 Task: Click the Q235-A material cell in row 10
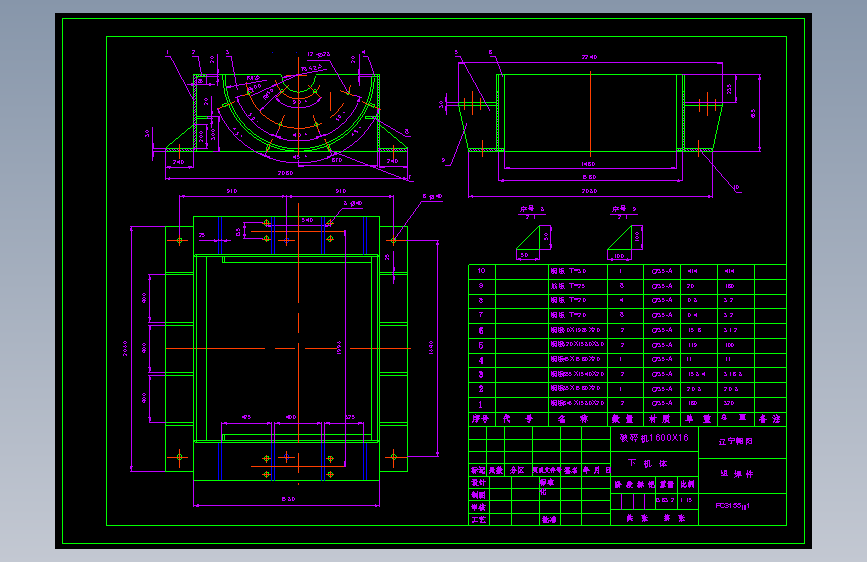tap(662, 272)
